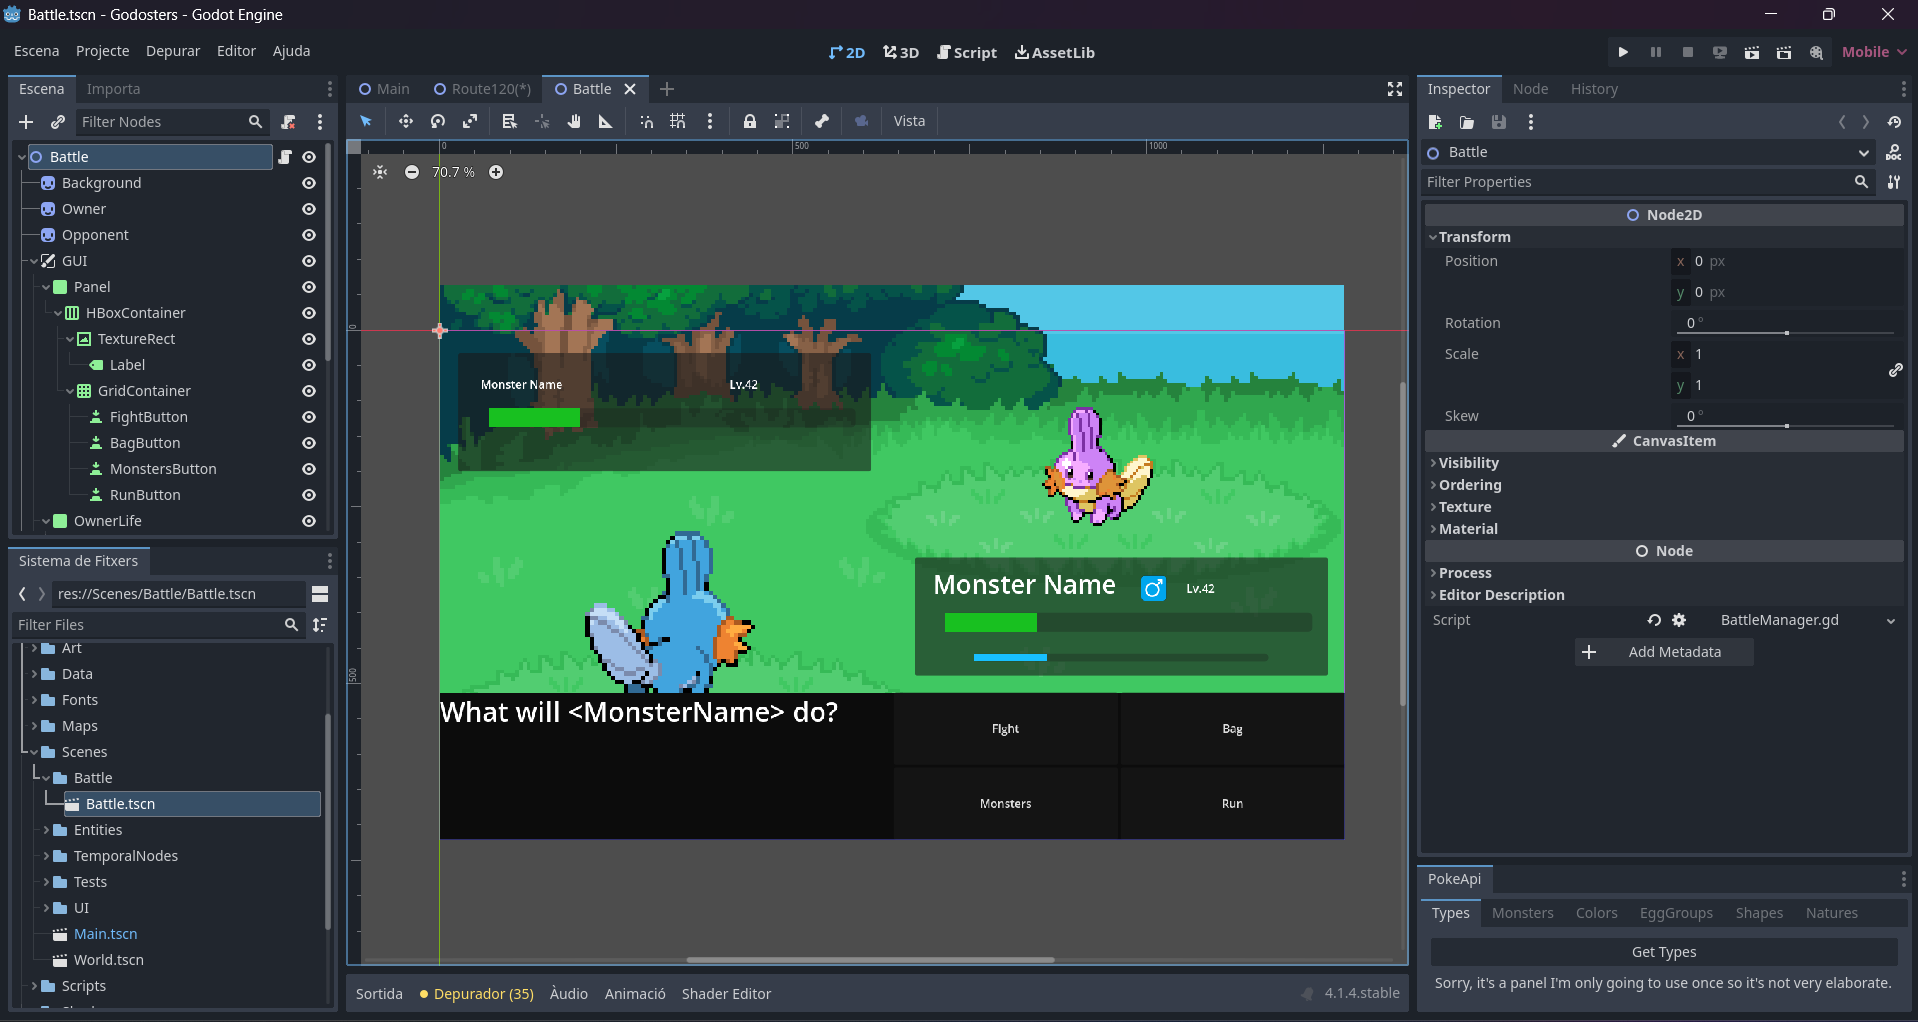Toggle visibility of GUI node

pyautogui.click(x=309, y=261)
